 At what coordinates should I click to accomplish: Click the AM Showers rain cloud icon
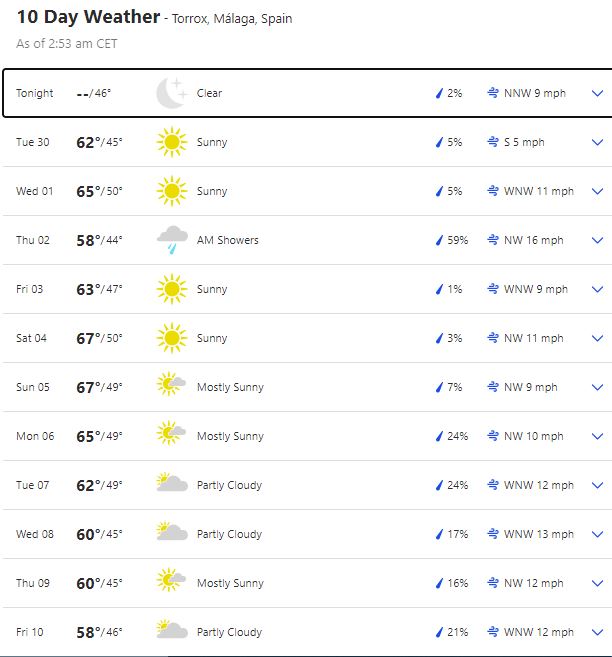172,240
